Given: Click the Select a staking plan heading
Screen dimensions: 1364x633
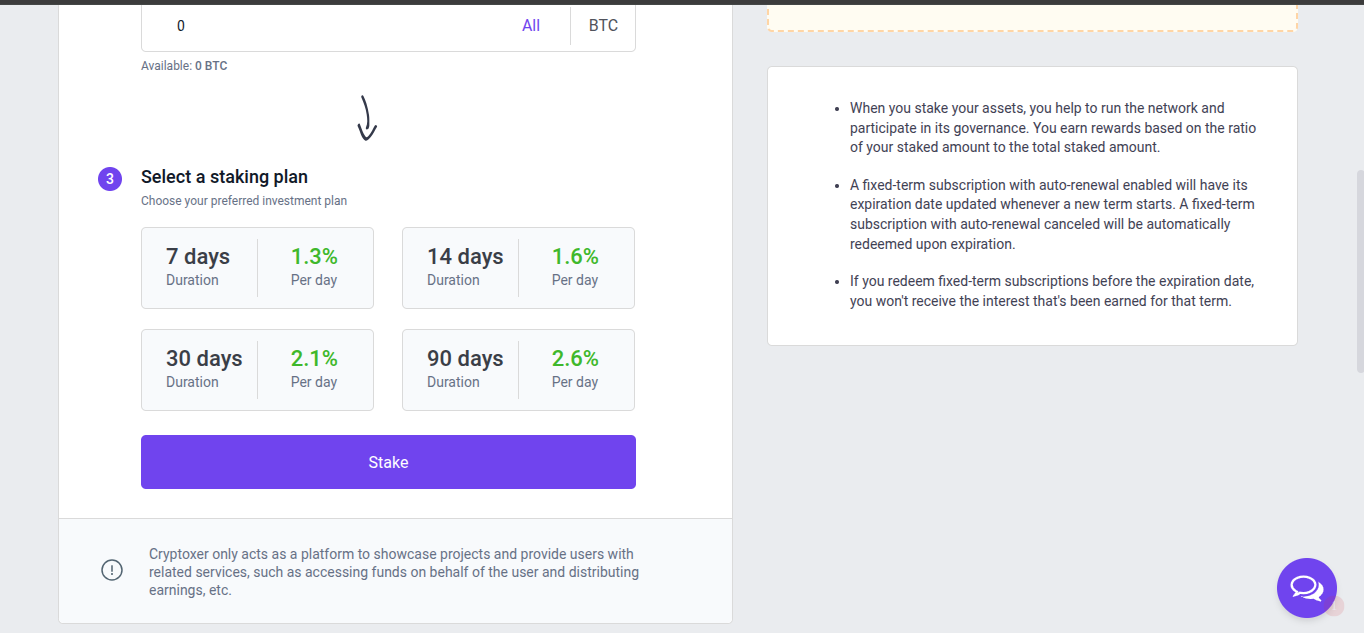Looking at the screenshot, I should [x=224, y=177].
